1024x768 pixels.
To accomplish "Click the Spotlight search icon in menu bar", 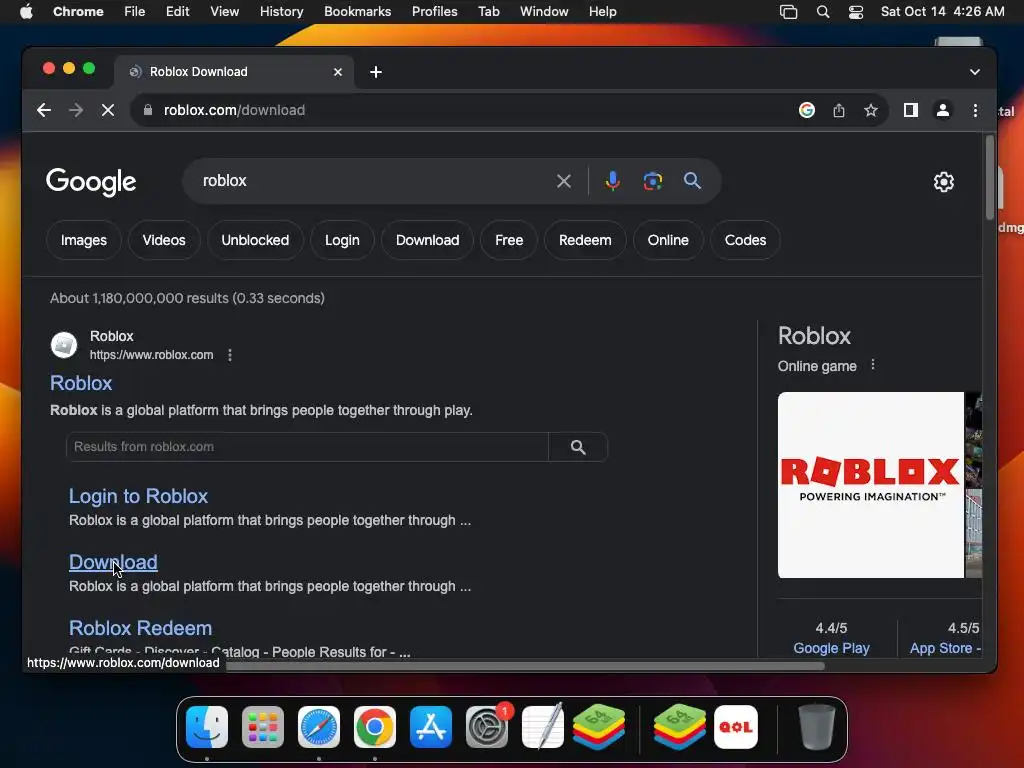I will (x=823, y=12).
